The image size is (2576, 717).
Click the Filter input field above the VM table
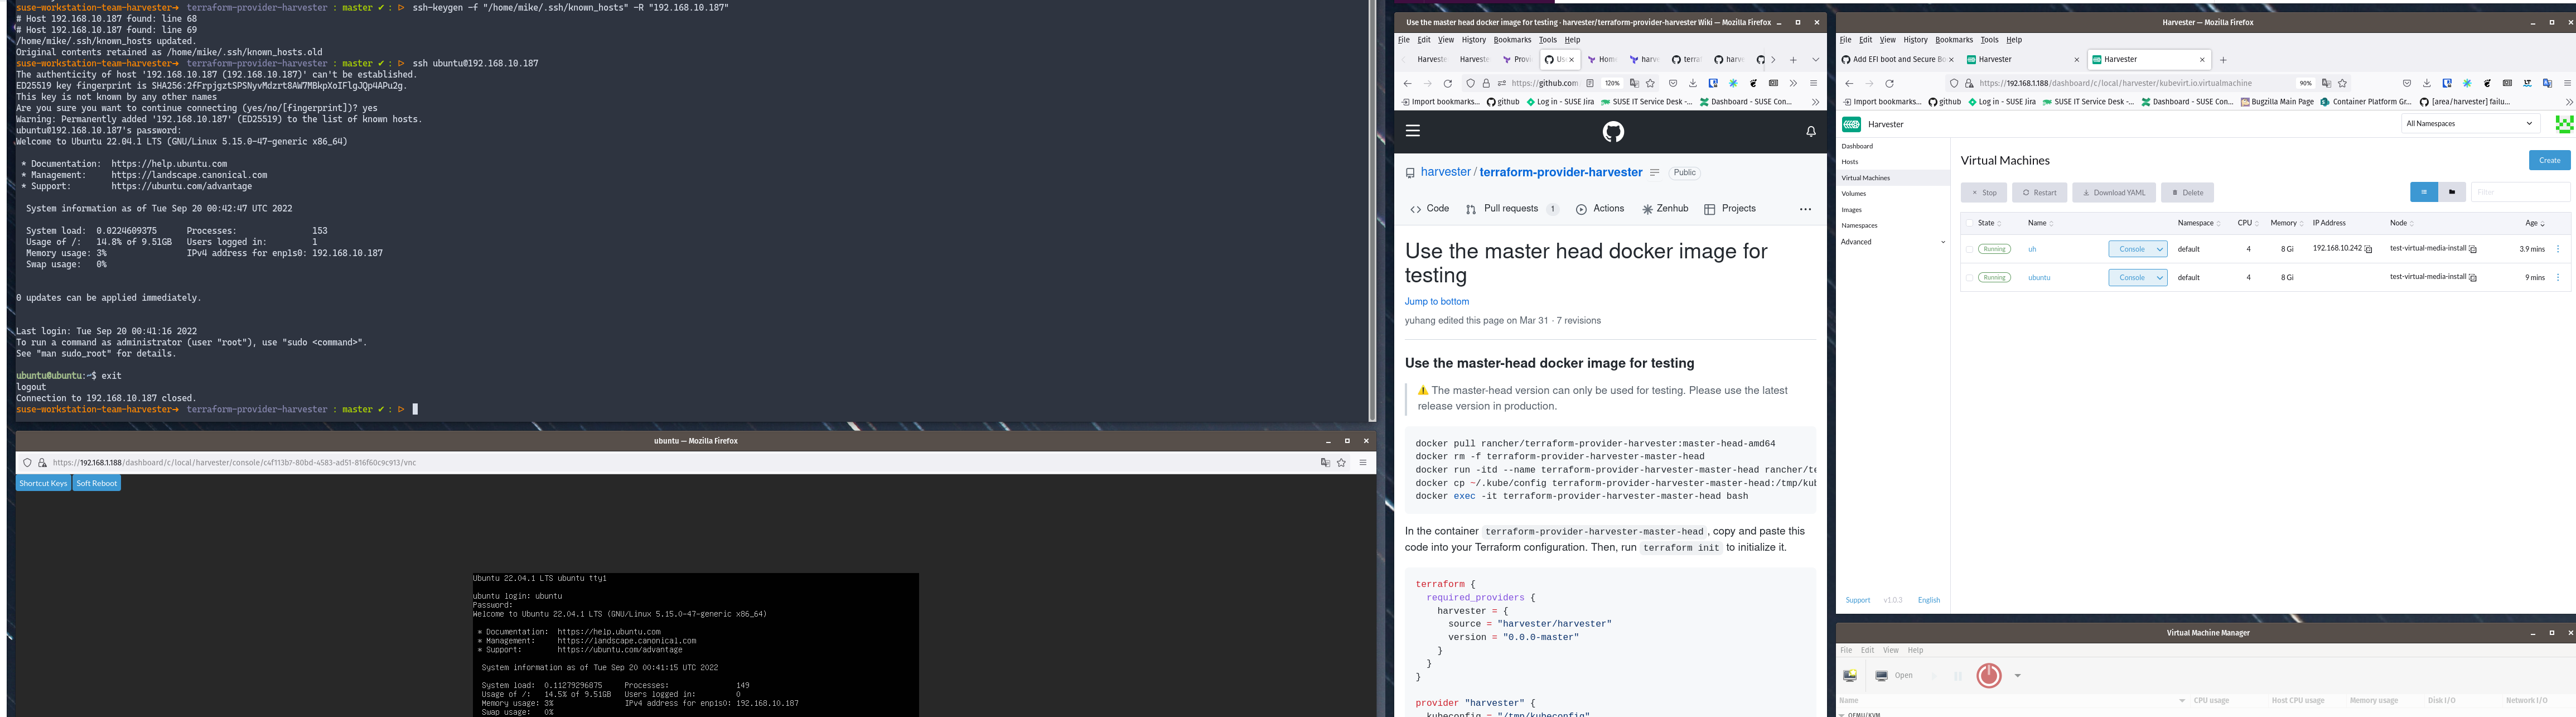pyautogui.click(x=2520, y=191)
